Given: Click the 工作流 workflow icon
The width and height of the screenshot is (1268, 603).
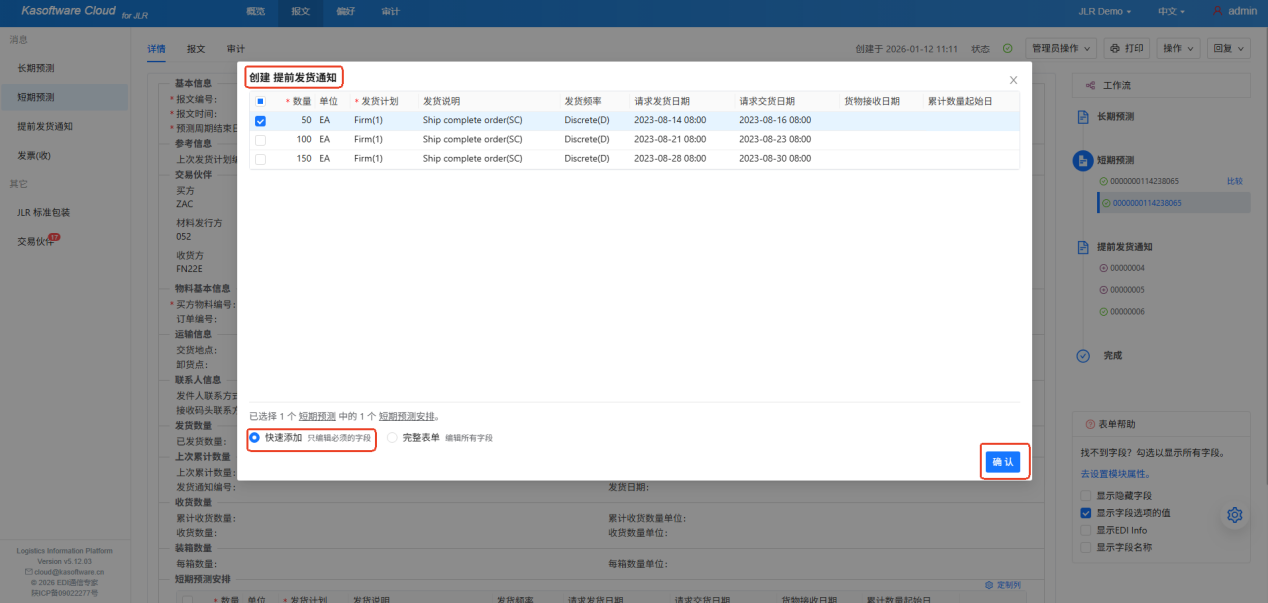Looking at the screenshot, I should click(1089, 86).
